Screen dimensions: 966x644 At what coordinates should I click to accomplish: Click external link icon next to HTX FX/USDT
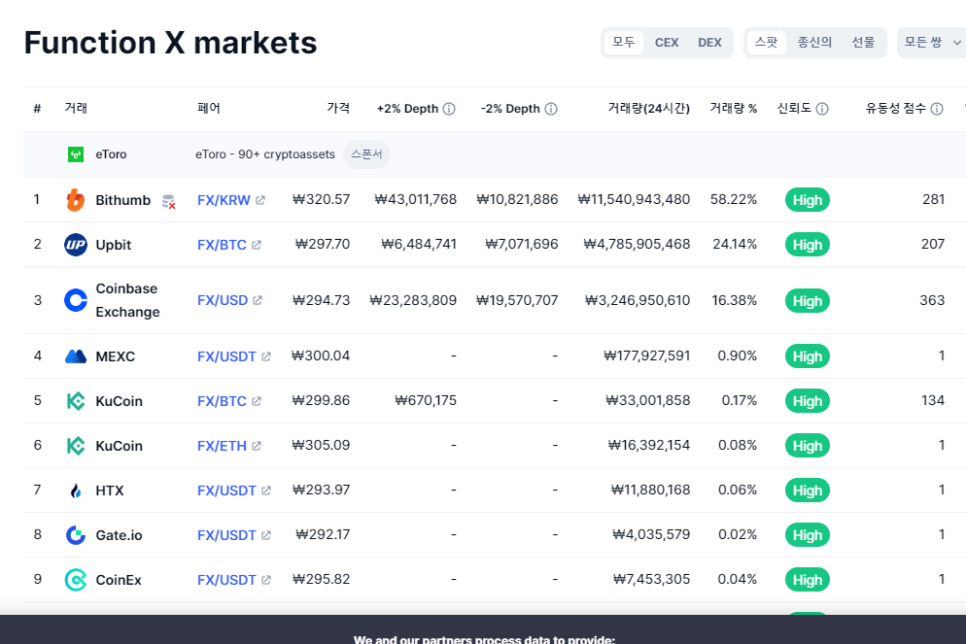click(x=266, y=491)
